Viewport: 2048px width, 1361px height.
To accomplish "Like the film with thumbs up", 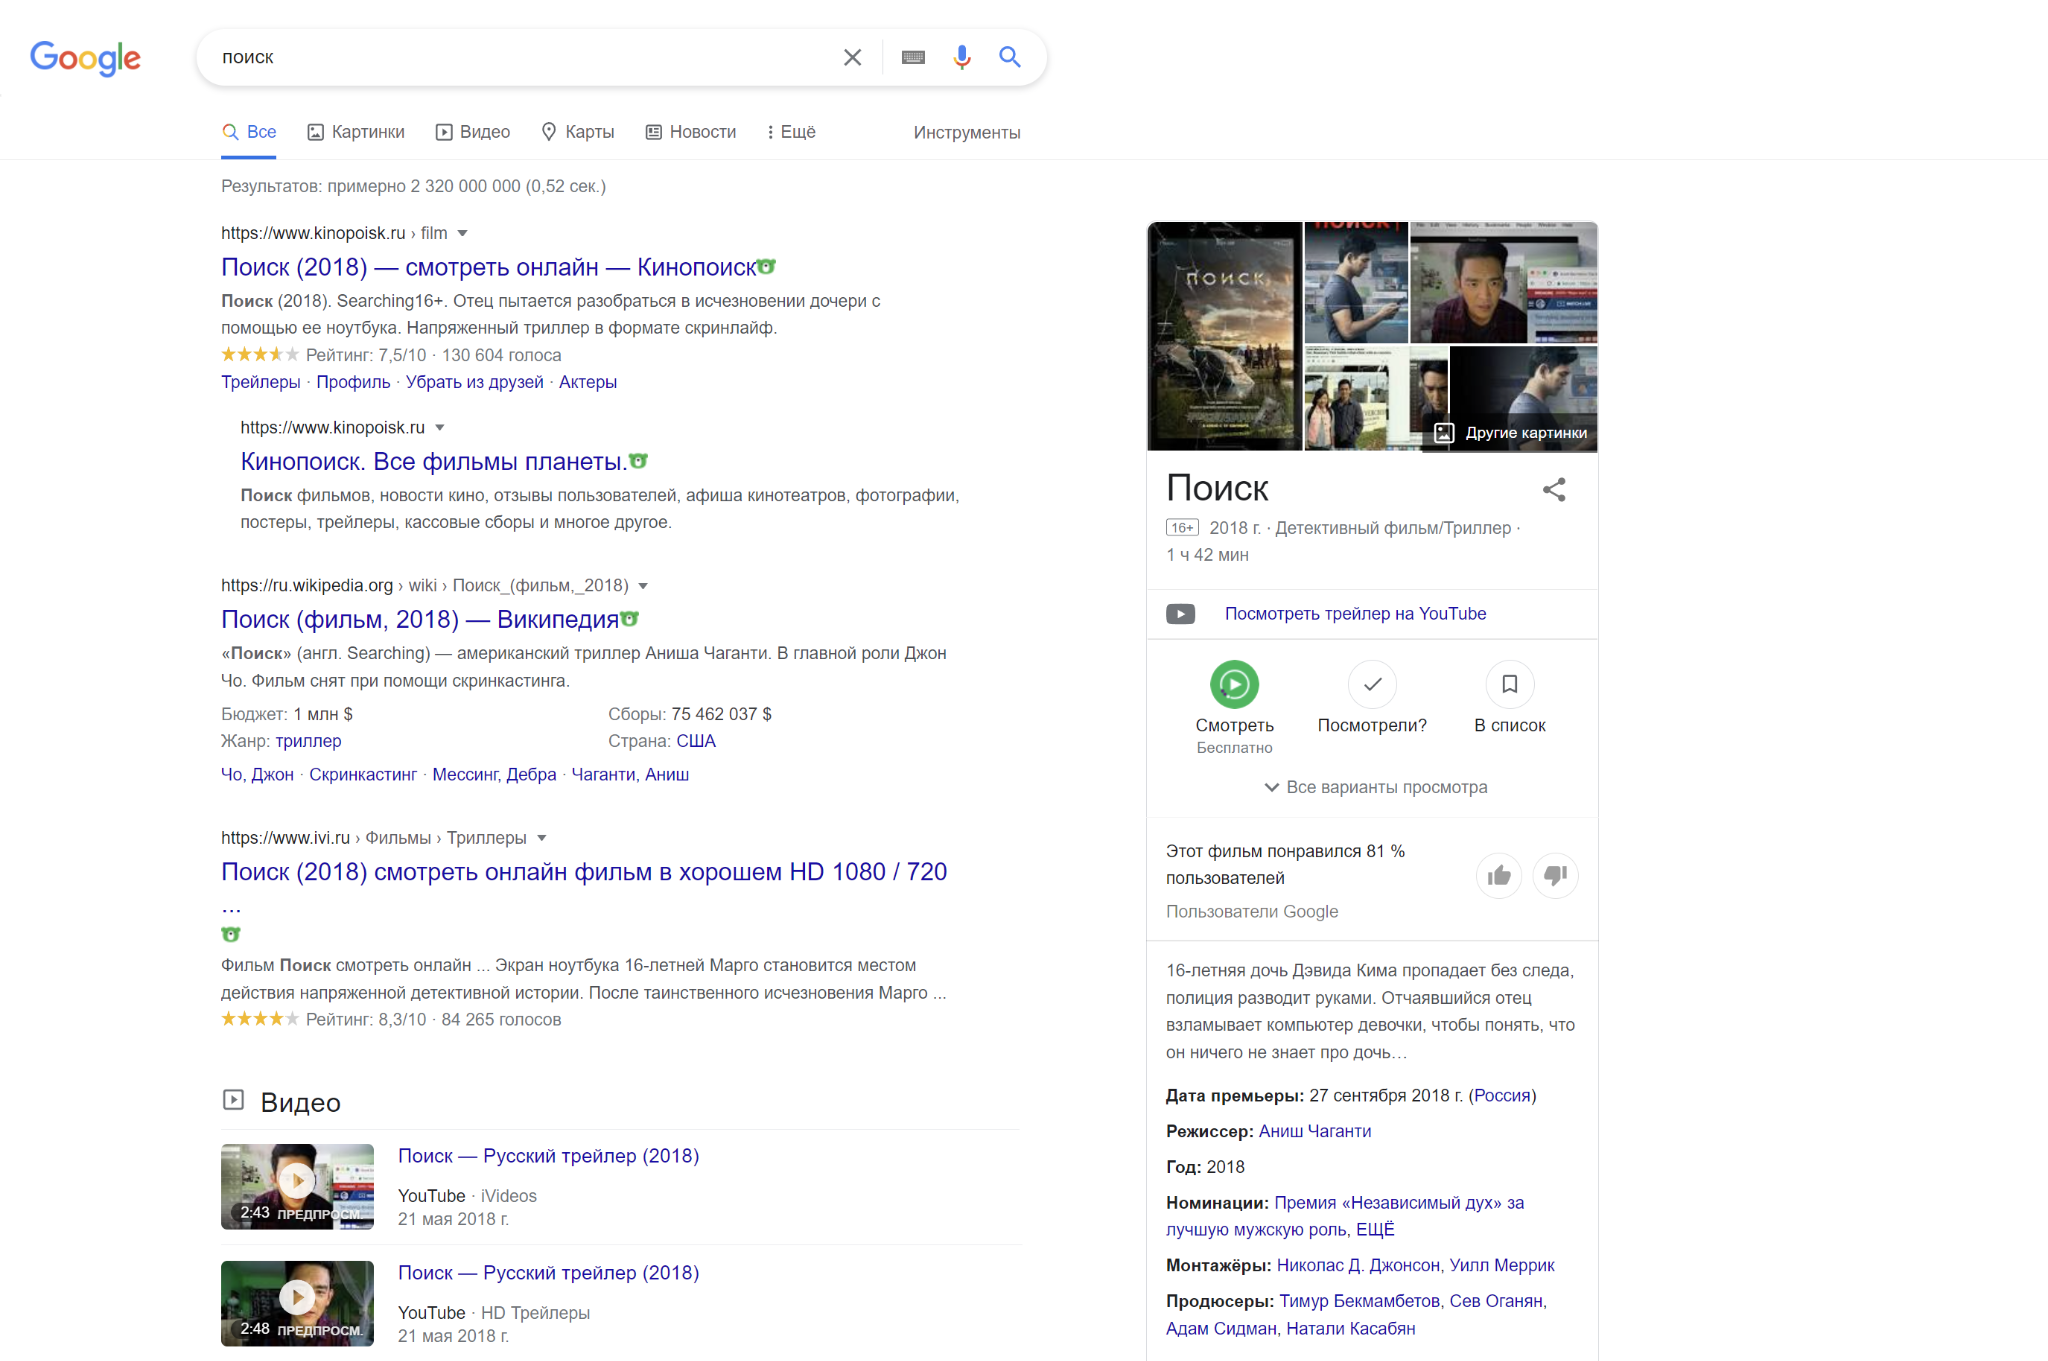I will pyautogui.click(x=1499, y=876).
